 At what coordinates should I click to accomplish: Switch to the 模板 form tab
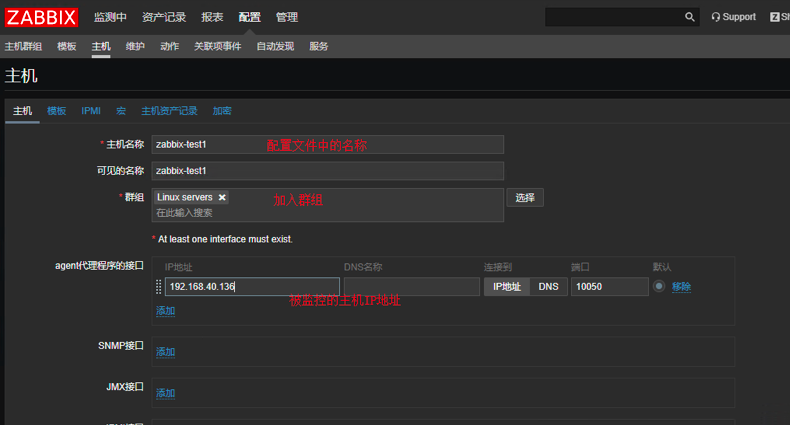[x=56, y=111]
